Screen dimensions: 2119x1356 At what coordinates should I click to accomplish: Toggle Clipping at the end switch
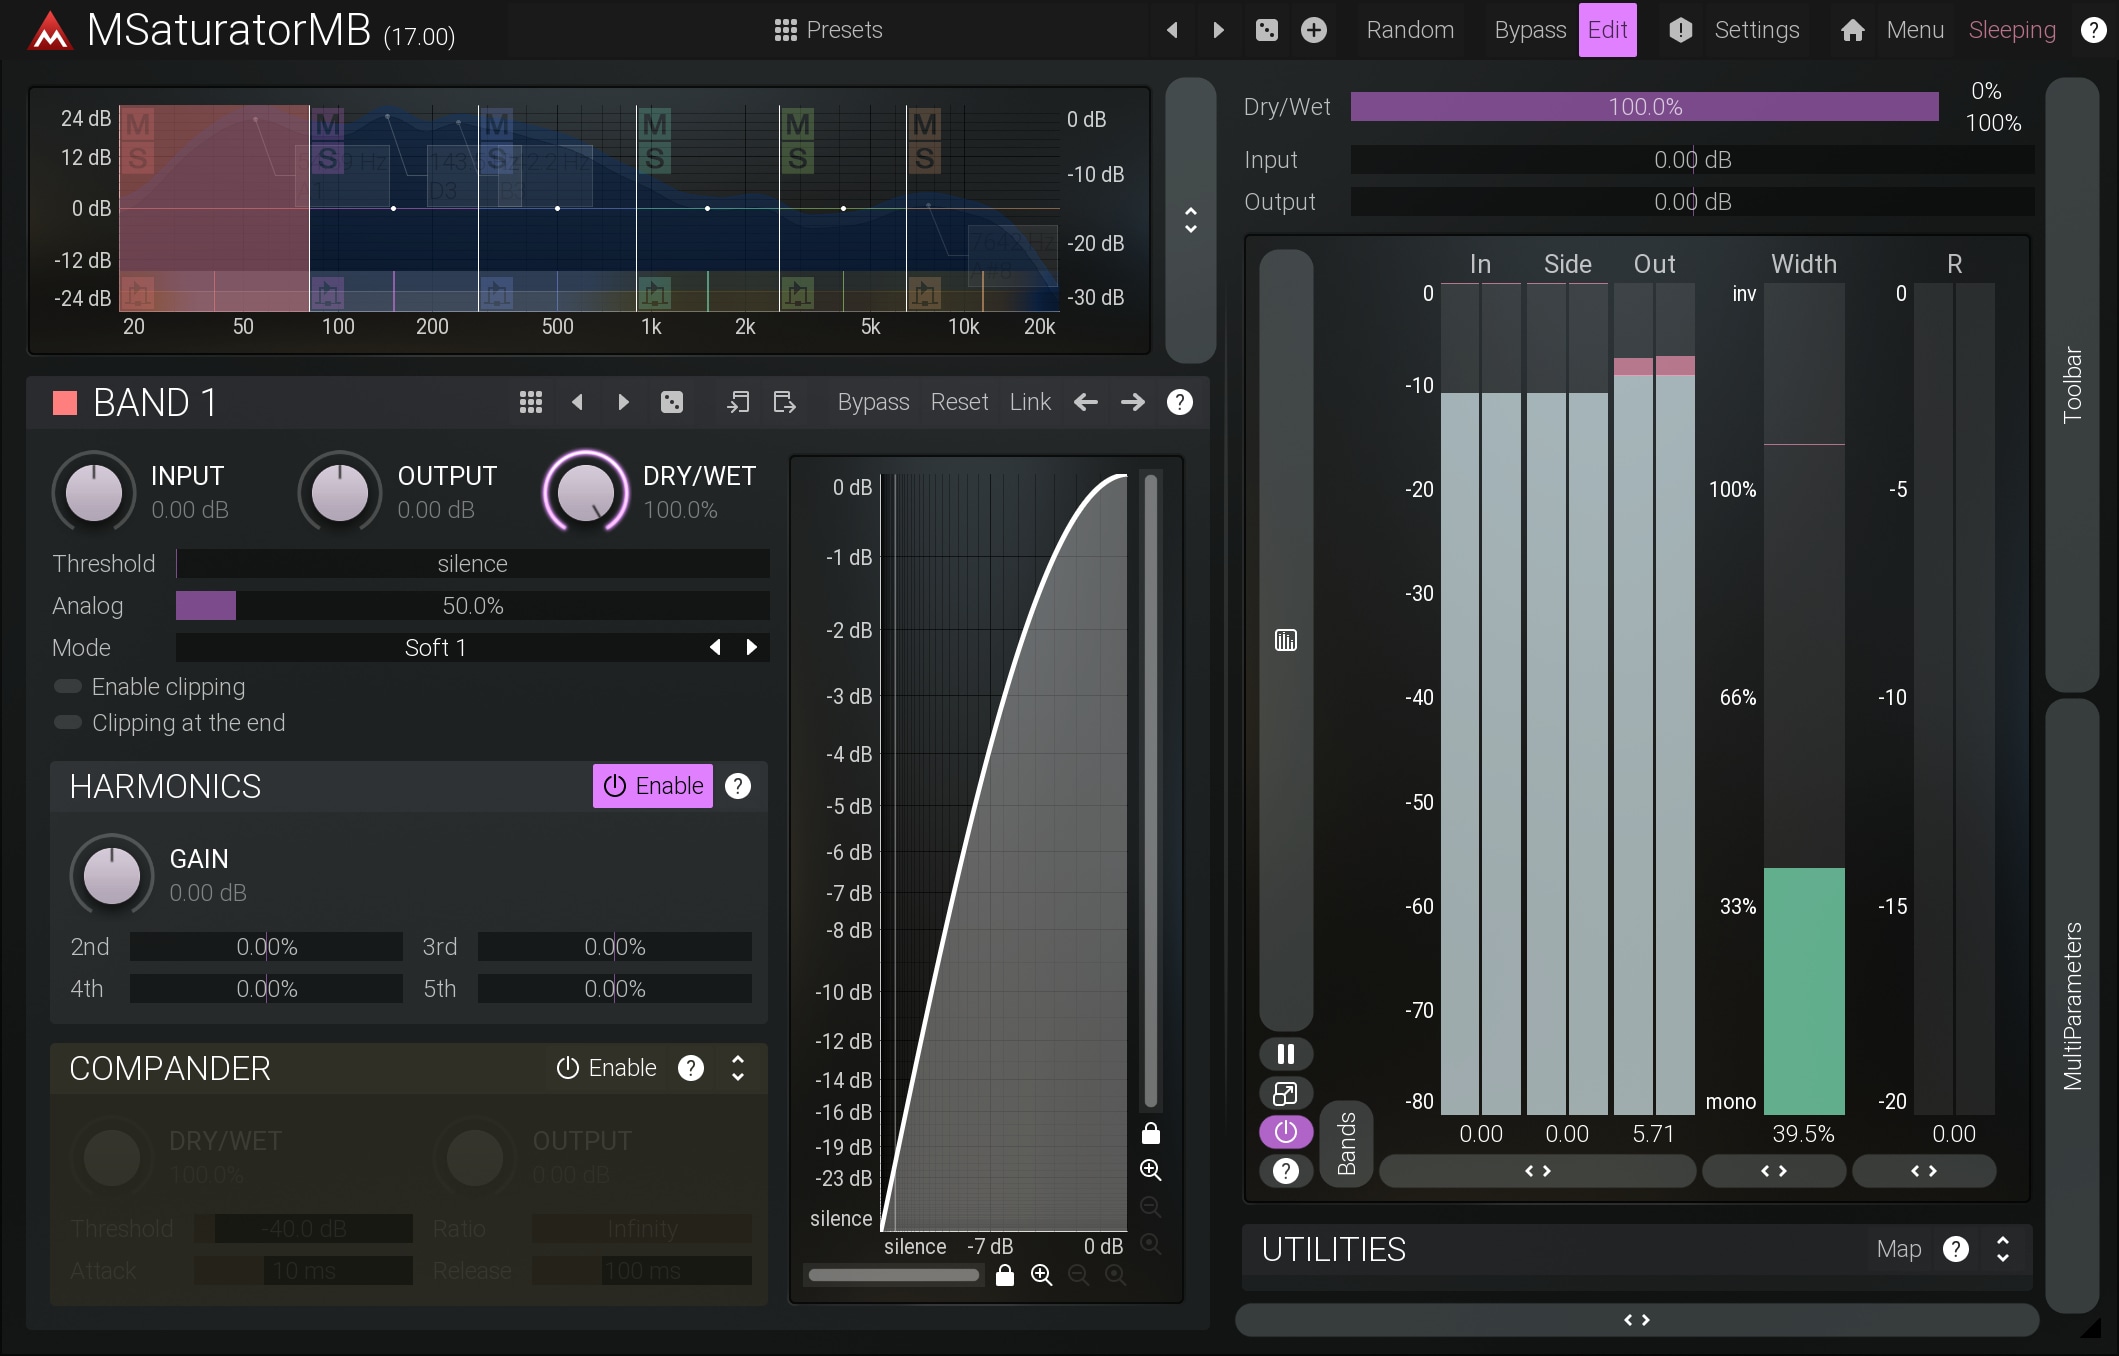coord(68,723)
